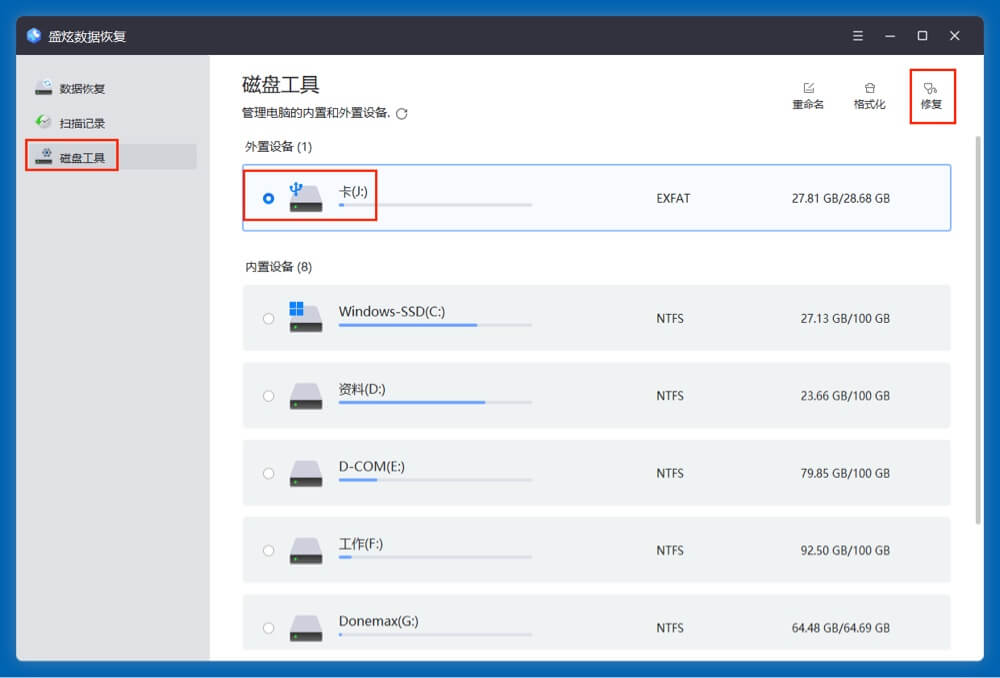1000x678 pixels.
Task: Click the 重命名 rename icon
Action: pos(808,89)
